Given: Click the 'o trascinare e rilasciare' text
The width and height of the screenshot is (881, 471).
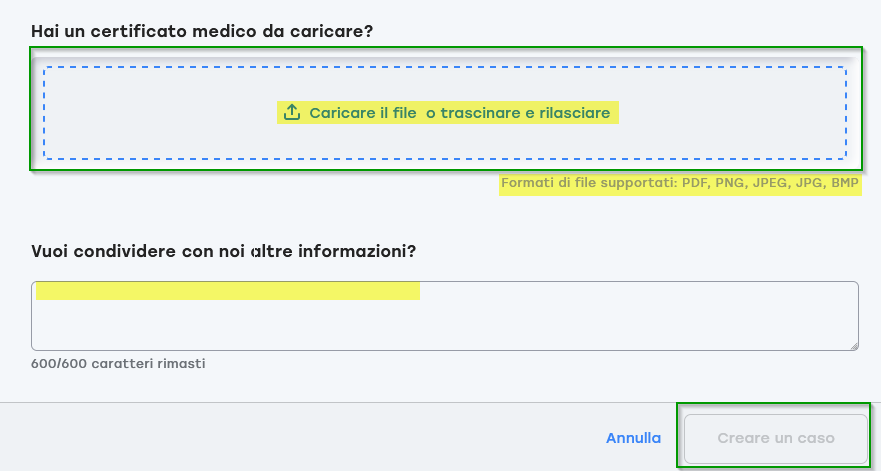Looking at the screenshot, I should 518,113.
